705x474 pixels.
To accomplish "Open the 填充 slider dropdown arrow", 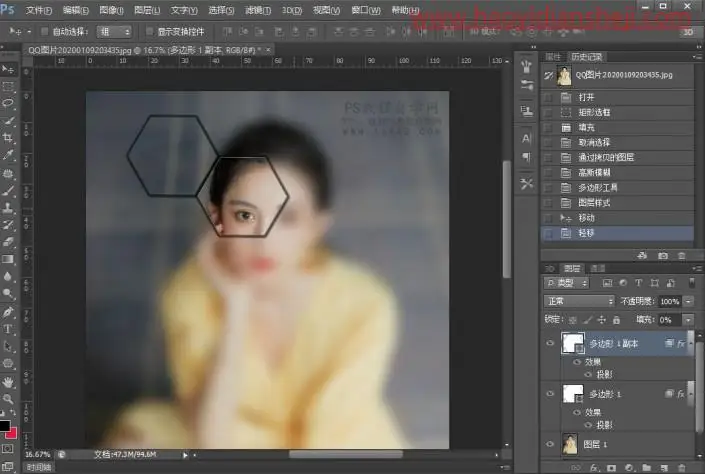I will tap(688, 320).
